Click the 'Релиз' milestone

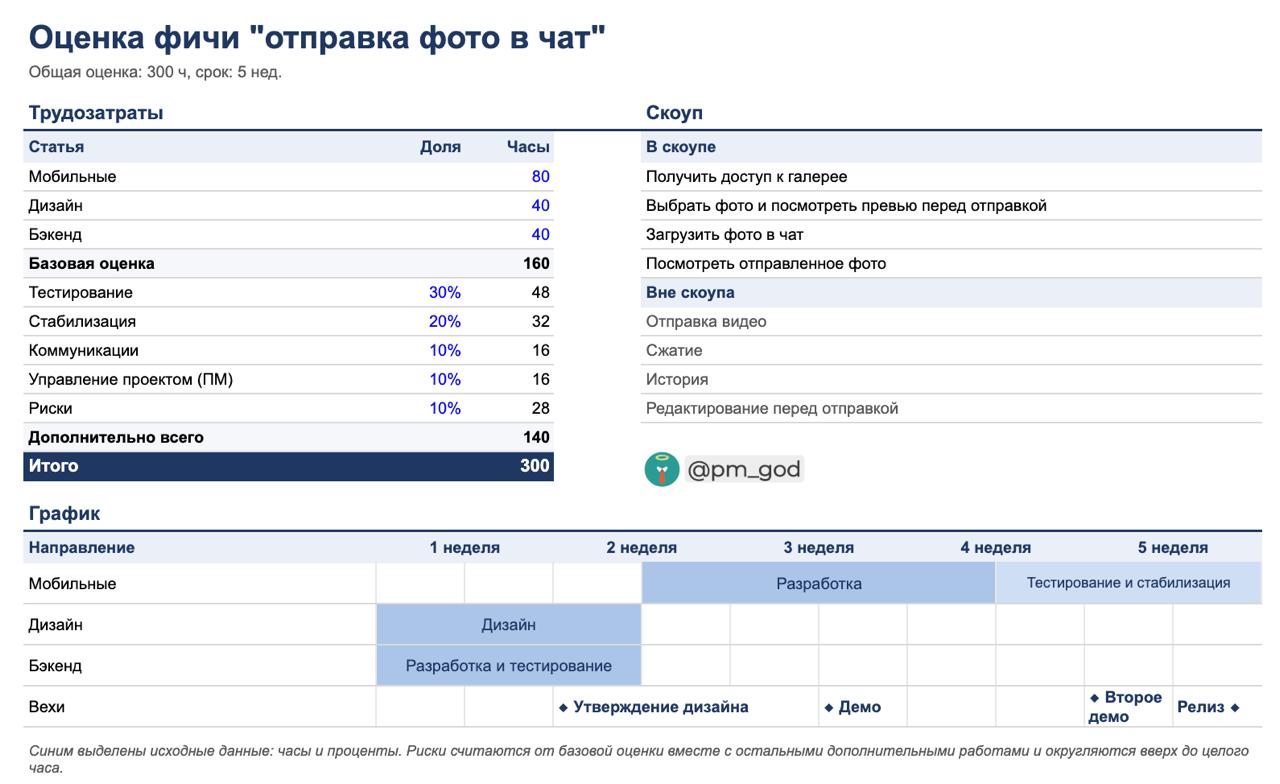pos(1208,707)
